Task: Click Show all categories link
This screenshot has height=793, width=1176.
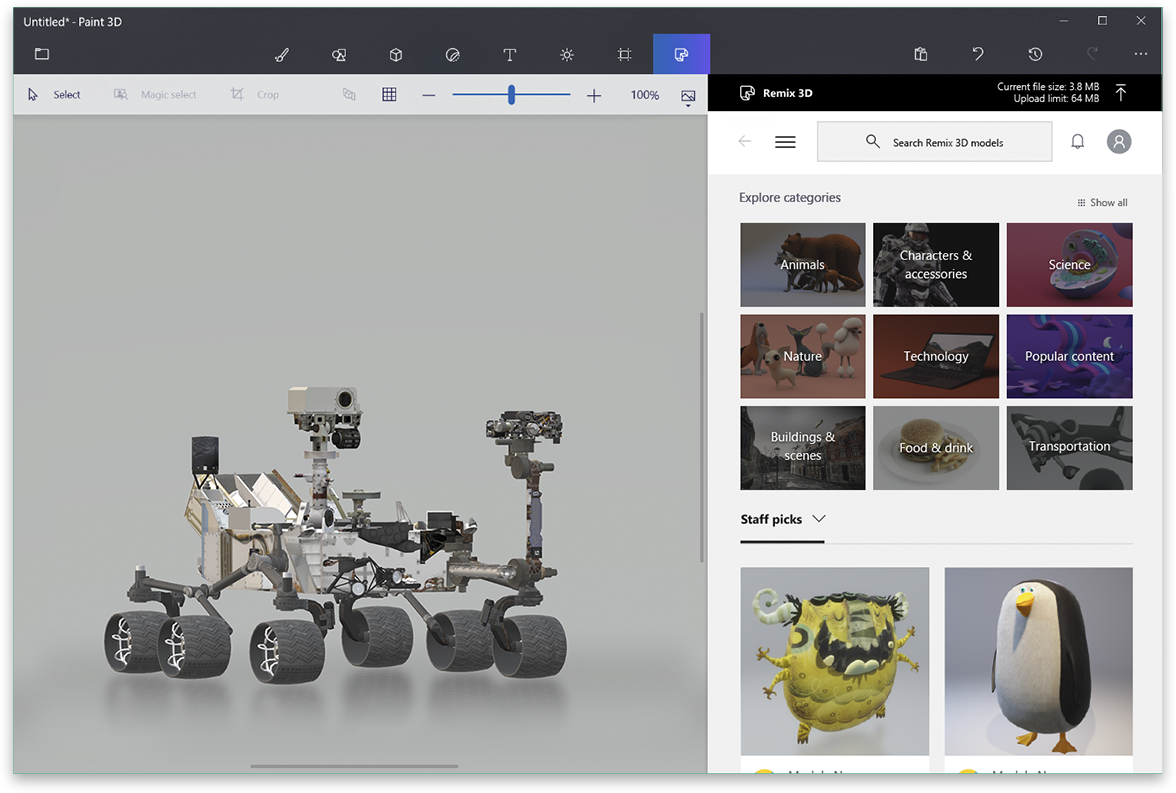Action: coord(1102,203)
